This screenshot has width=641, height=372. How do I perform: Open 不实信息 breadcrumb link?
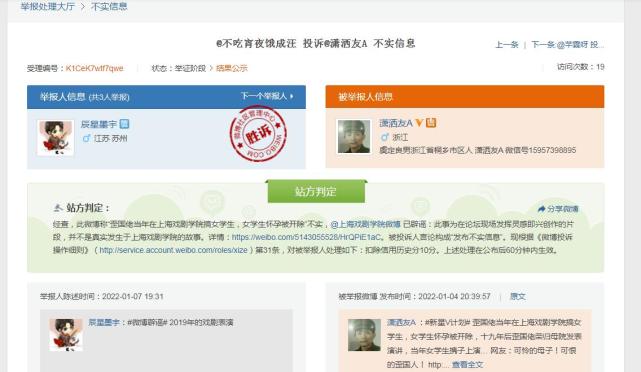[109, 7]
